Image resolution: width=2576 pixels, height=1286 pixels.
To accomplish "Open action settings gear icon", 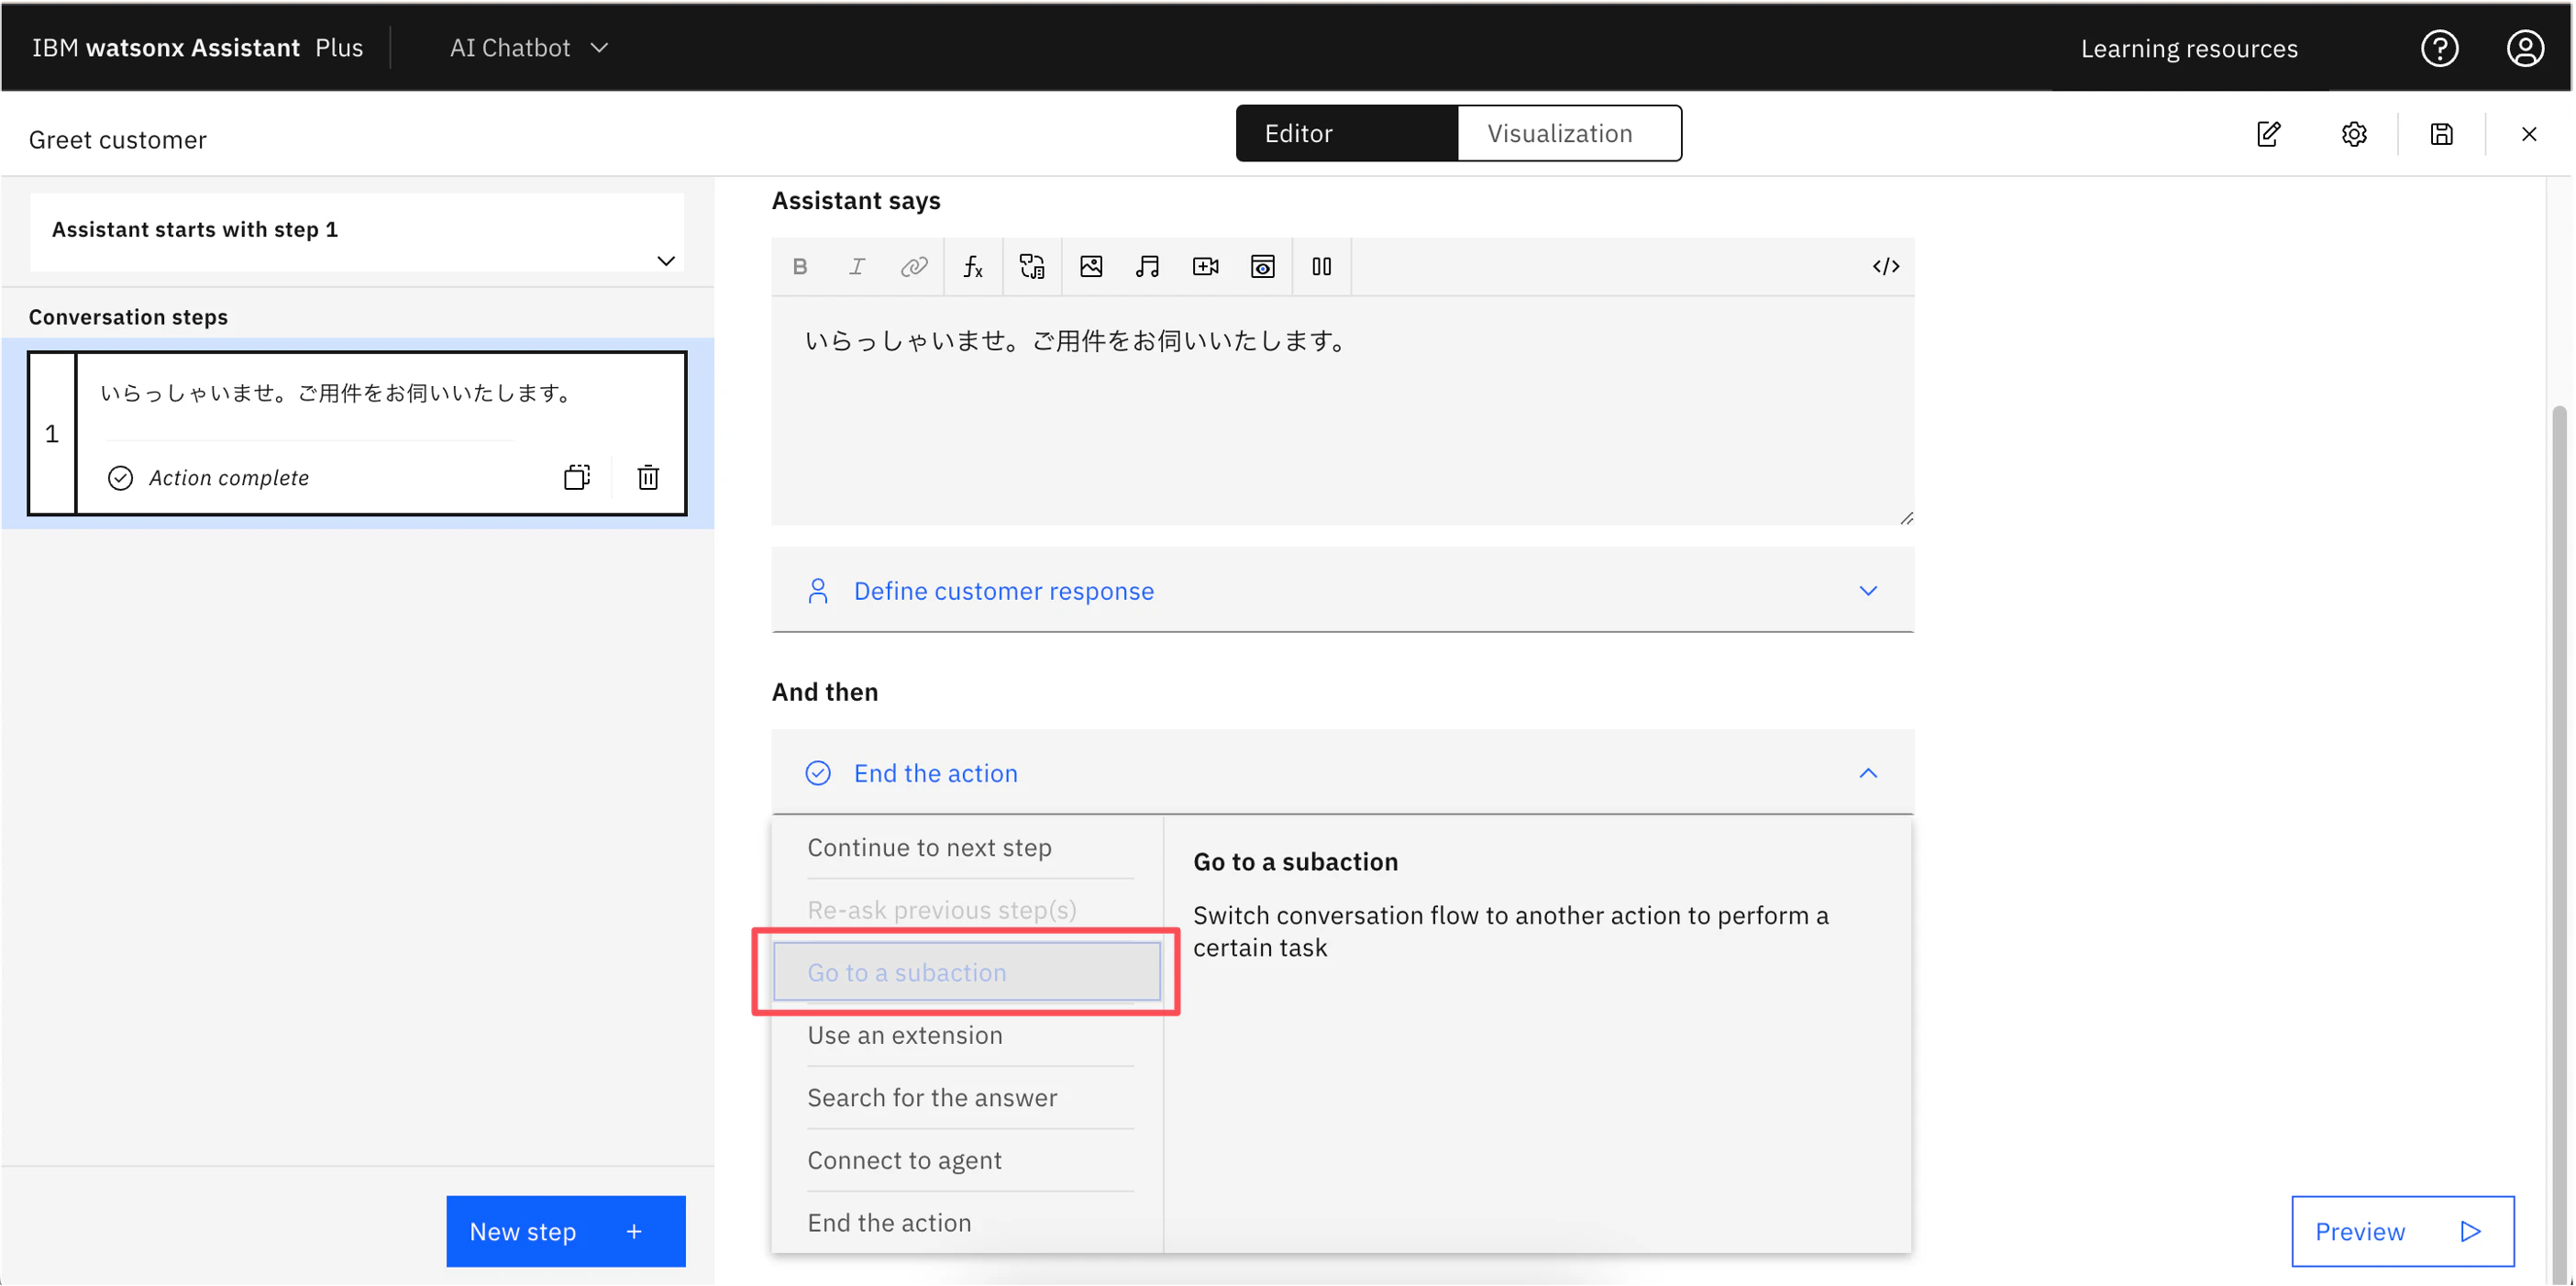I will point(2354,134).
